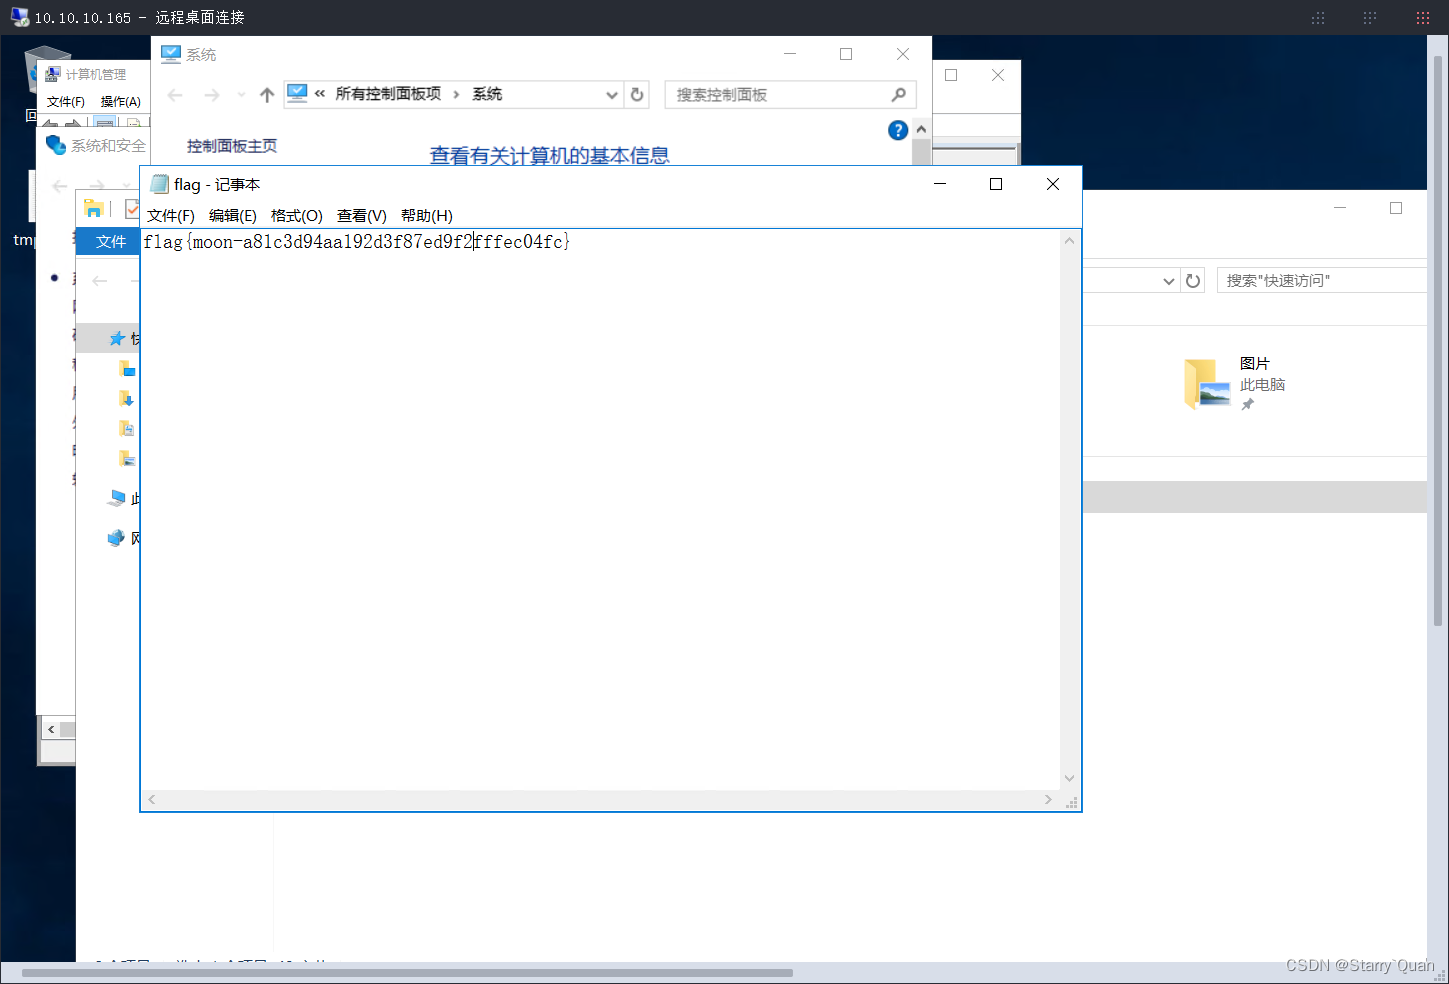Viewport: 1449px width, 984px height.
Task: Select the network icon in Explorer sidebar
Action: pos(117,538)
